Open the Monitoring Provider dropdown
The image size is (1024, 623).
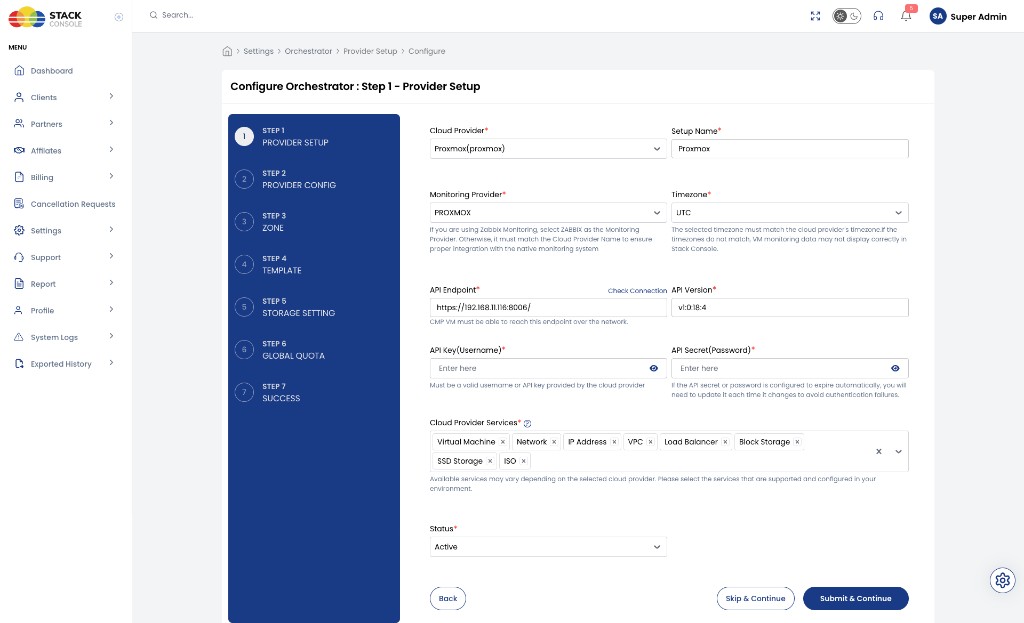[x=548, y=212]
